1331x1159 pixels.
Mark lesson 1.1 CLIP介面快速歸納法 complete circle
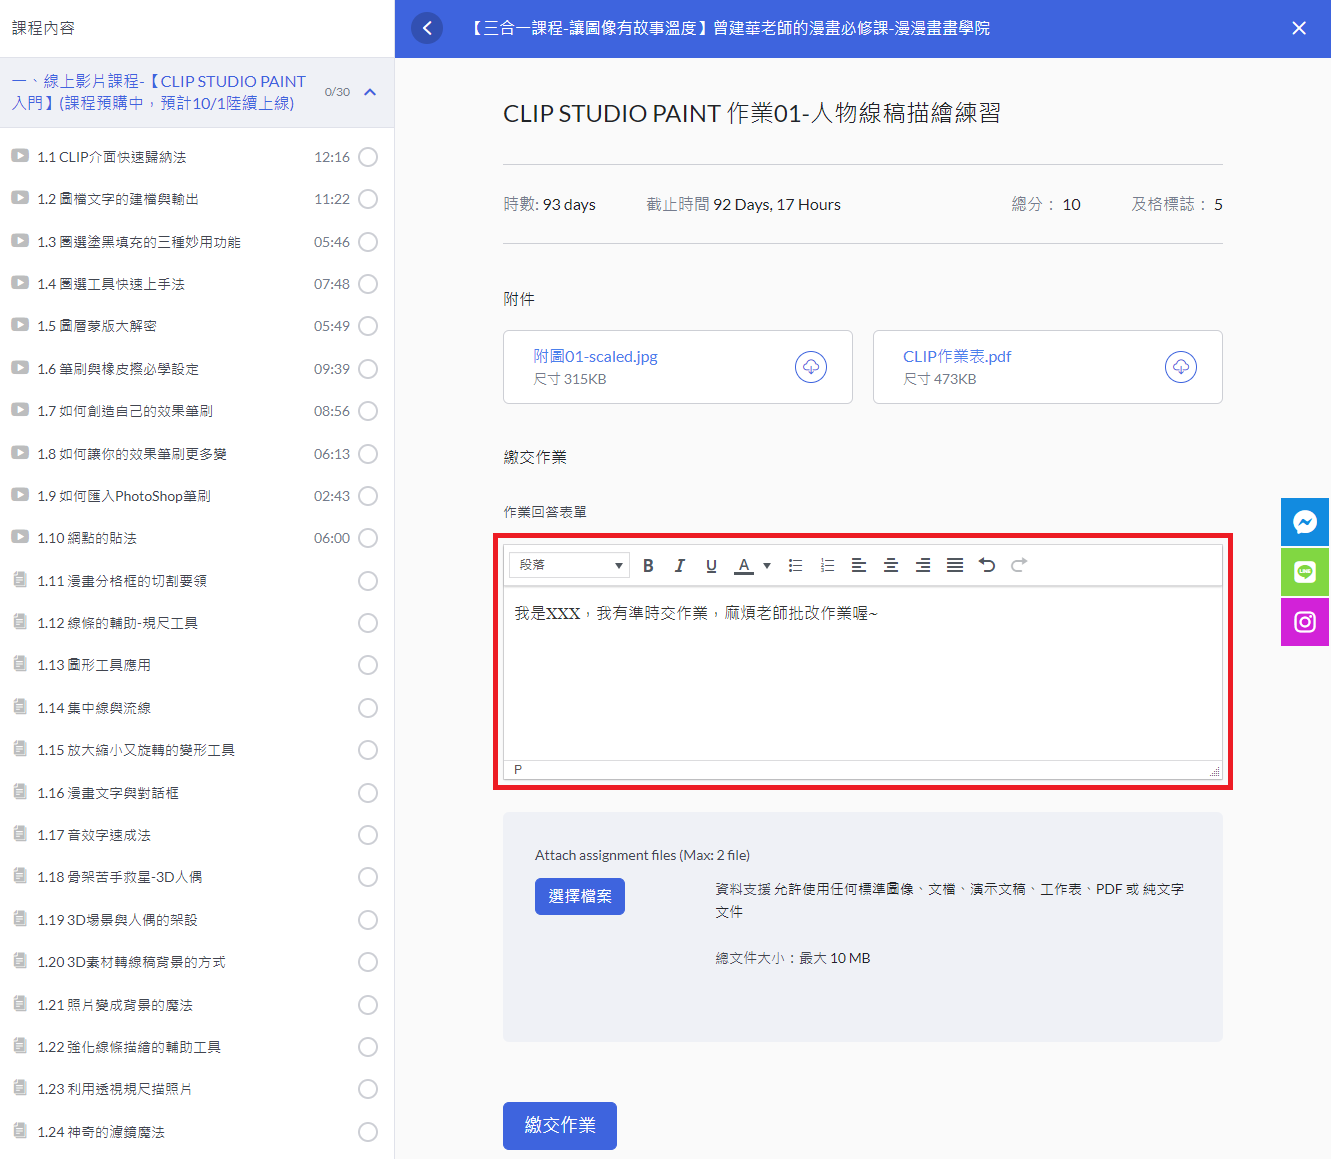click(368, 157)
